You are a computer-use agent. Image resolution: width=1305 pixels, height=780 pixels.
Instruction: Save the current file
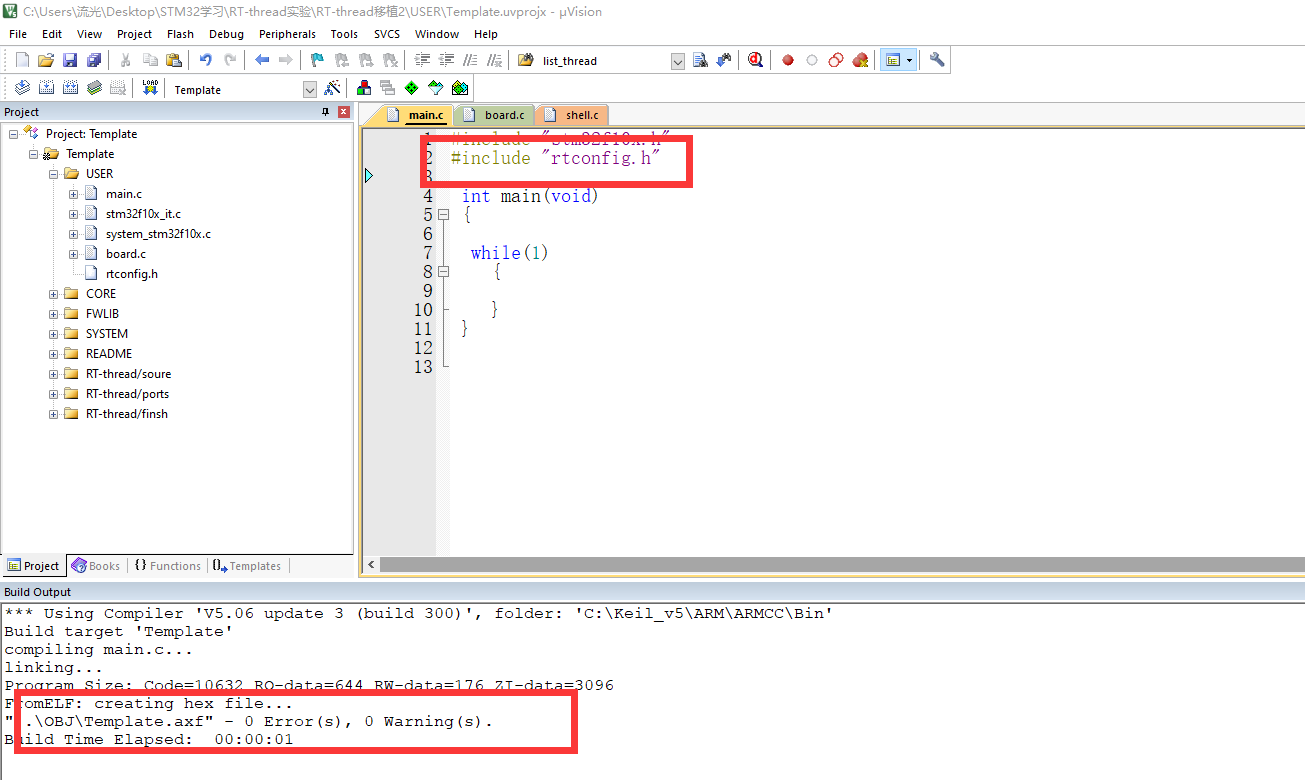click(x=70, y=60)
